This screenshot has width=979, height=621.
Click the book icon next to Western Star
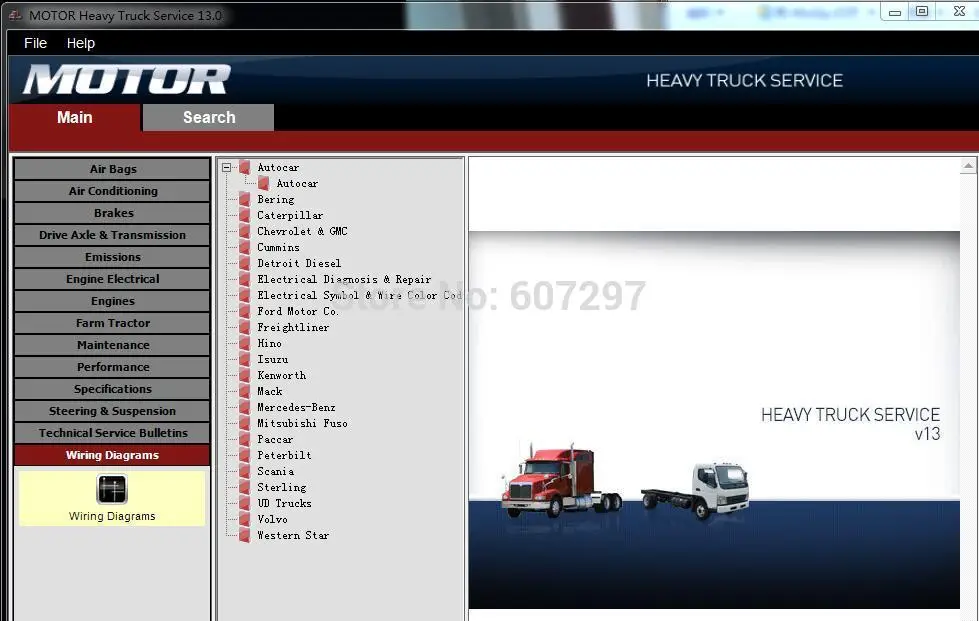(245, 535)
